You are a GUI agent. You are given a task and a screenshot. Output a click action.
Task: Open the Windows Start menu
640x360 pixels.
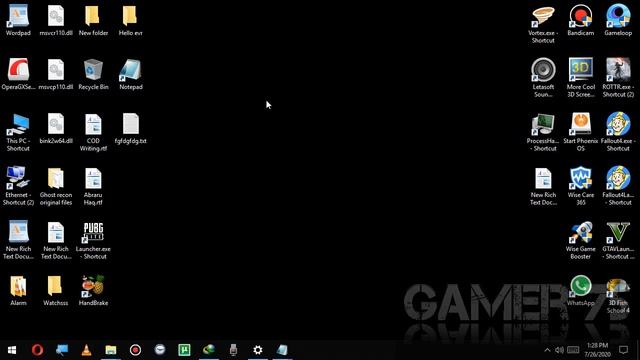pos(12,350)
